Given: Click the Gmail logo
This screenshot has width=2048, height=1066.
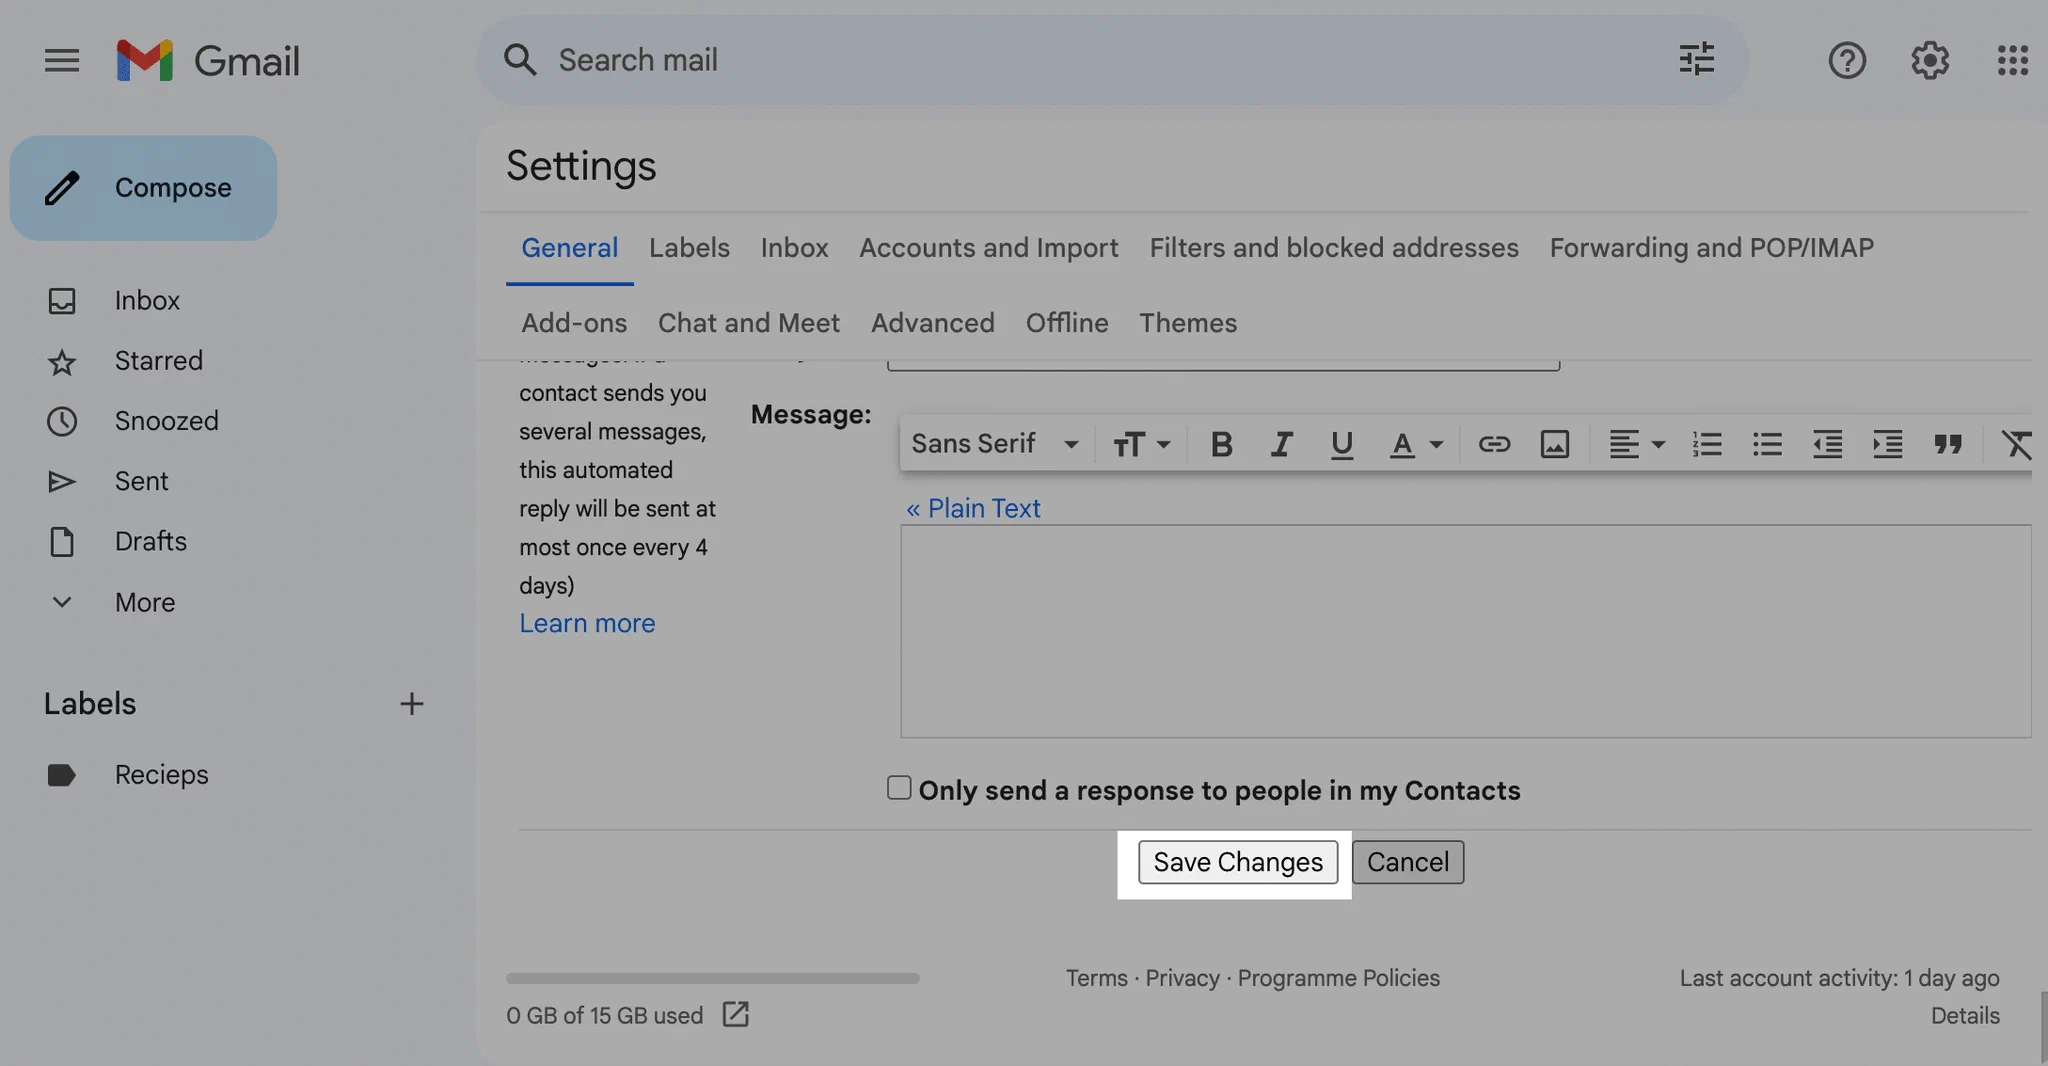Looking at the screenshot, I should 207,61.
